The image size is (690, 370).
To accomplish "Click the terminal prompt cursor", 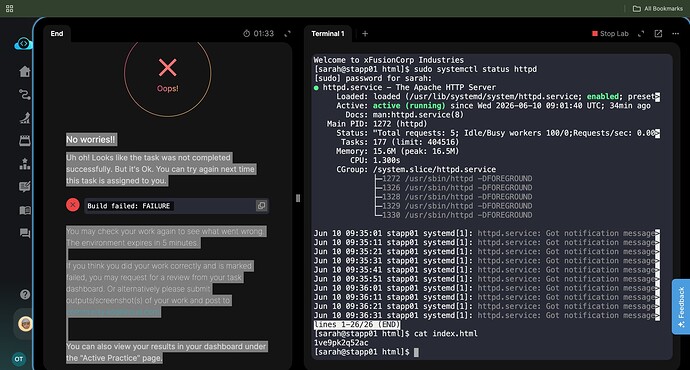I will pyautogui.click(x=416, y=352).
